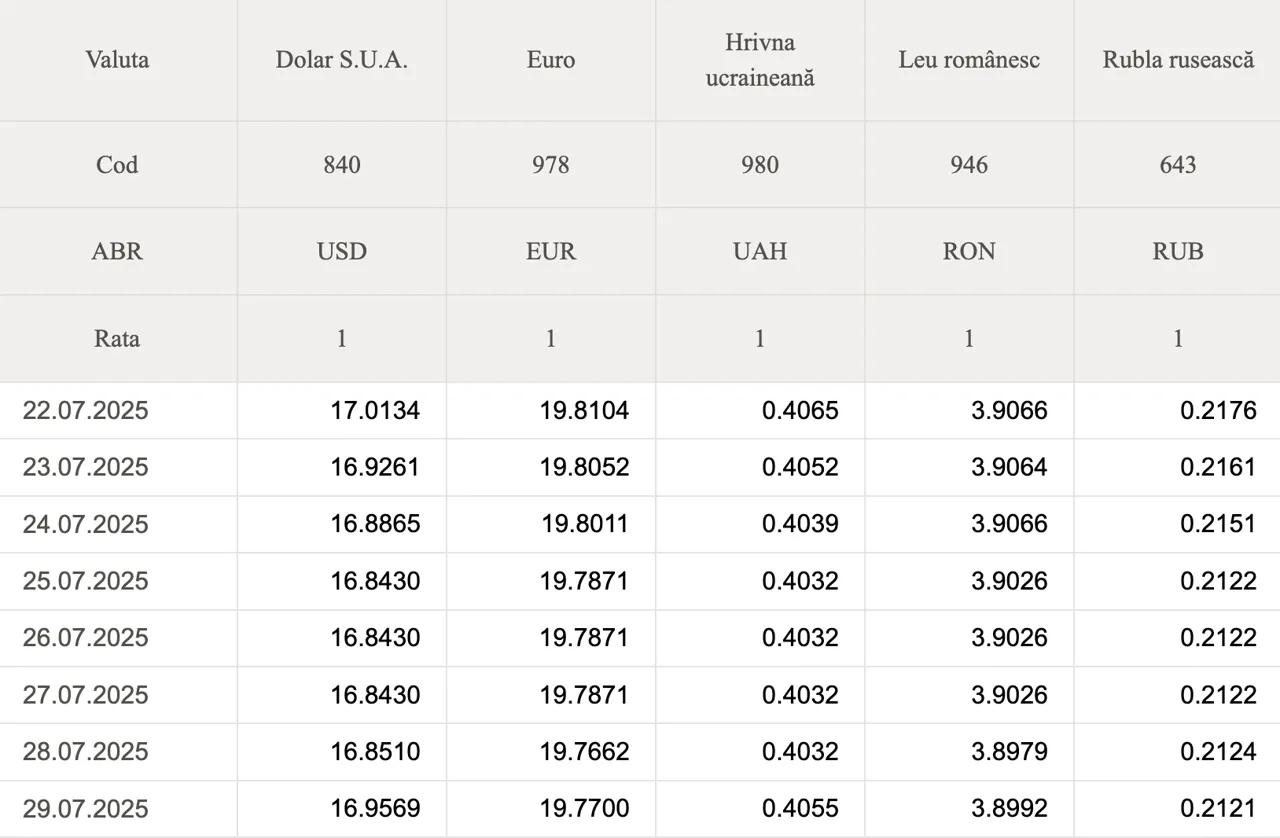Select the Leu românesc header cell
The height and width of the screenshot is (838, 1280).
coord(969,60)
